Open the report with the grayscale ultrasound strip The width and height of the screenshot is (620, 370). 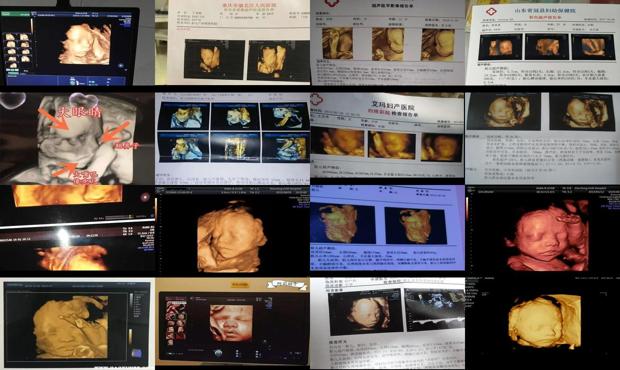(x=387, y=323)
